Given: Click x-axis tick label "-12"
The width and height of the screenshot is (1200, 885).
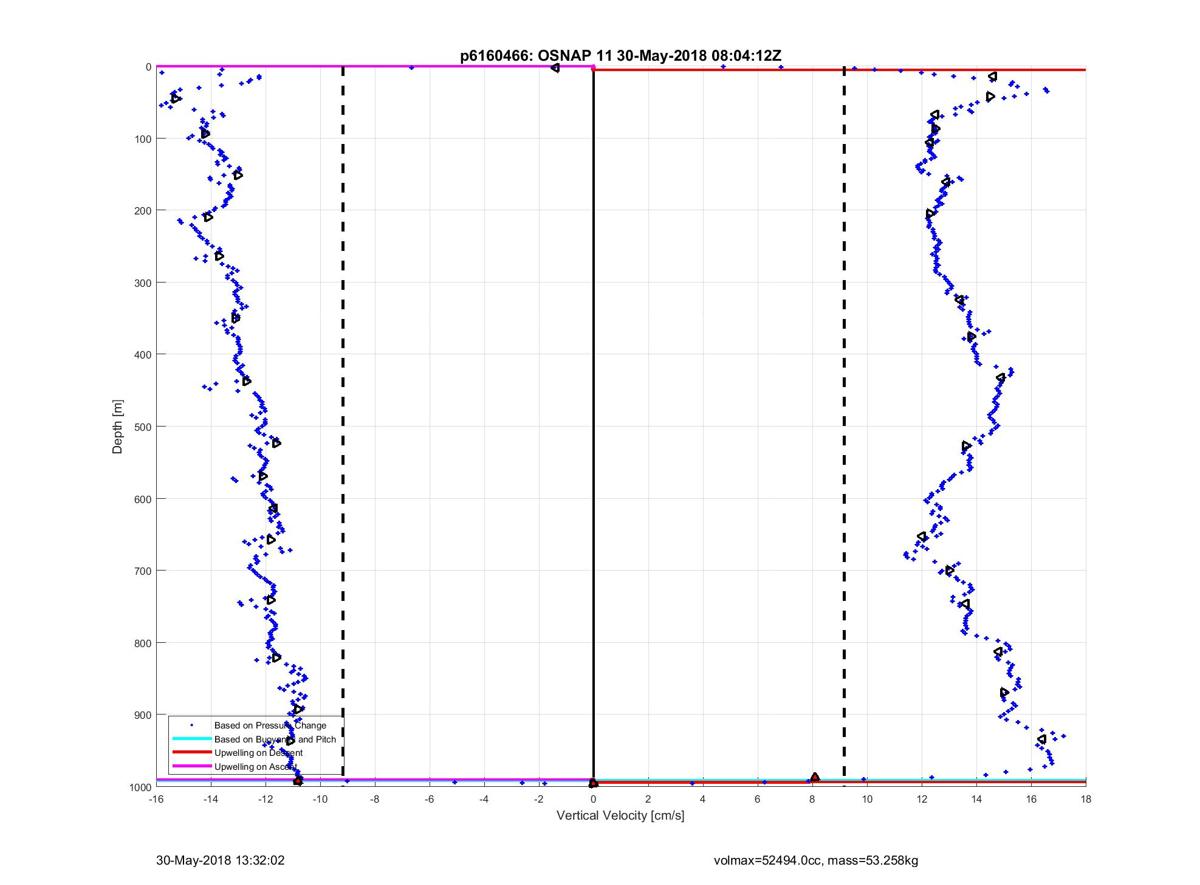Looking at the screenshot, I should click(266, 799).
